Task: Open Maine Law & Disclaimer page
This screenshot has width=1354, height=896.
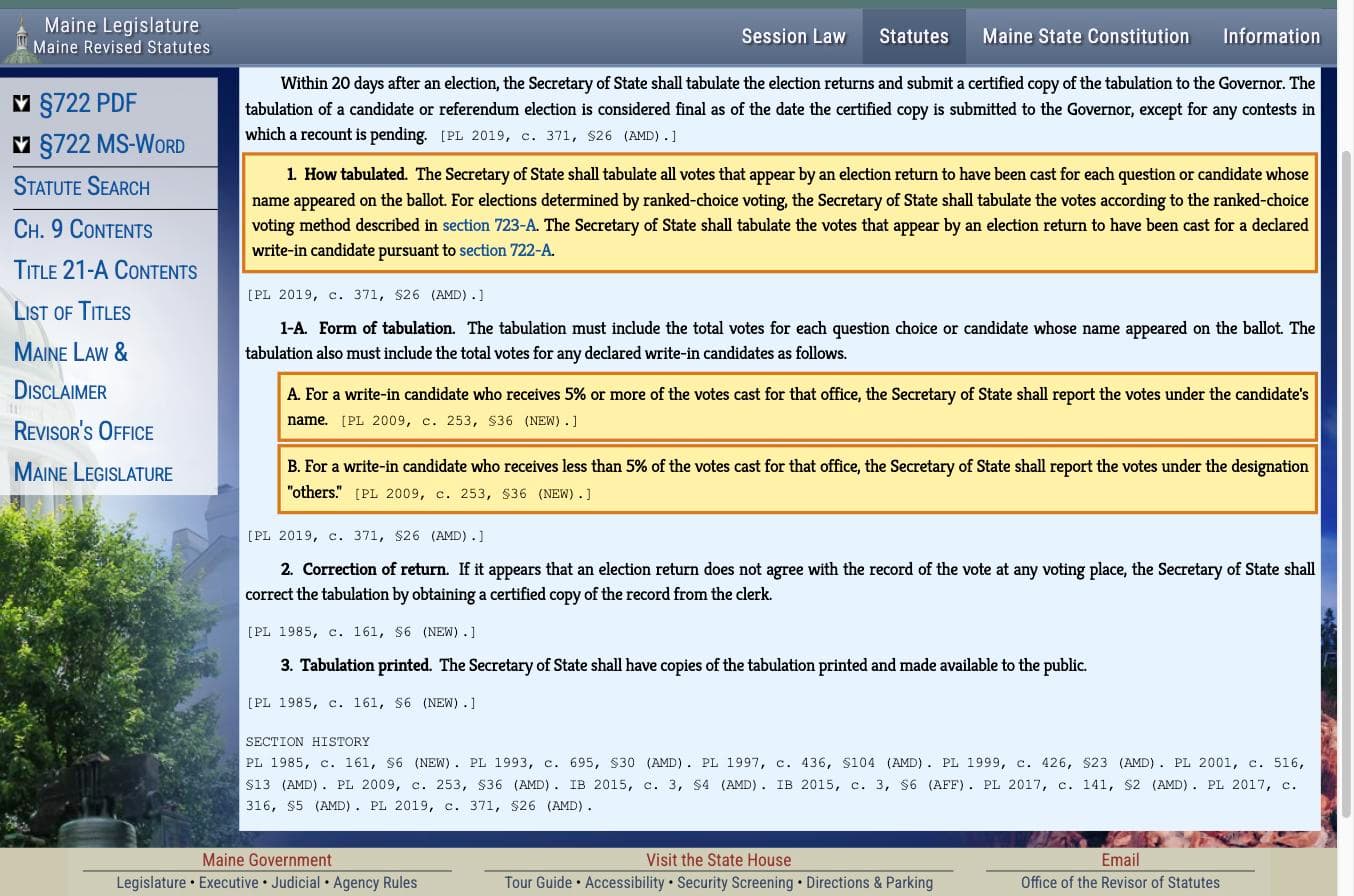Action: coord(71,371)
